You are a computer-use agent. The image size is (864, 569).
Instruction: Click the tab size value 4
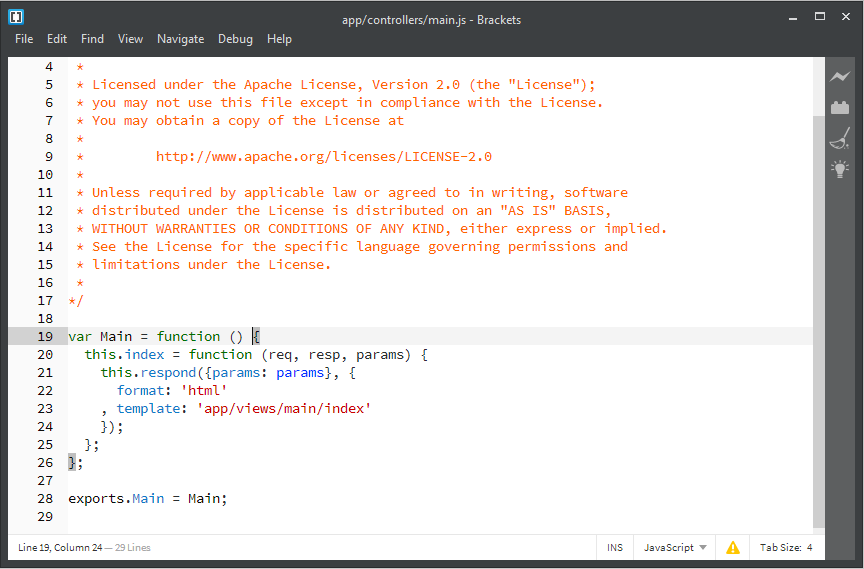(x=809, y=548)
